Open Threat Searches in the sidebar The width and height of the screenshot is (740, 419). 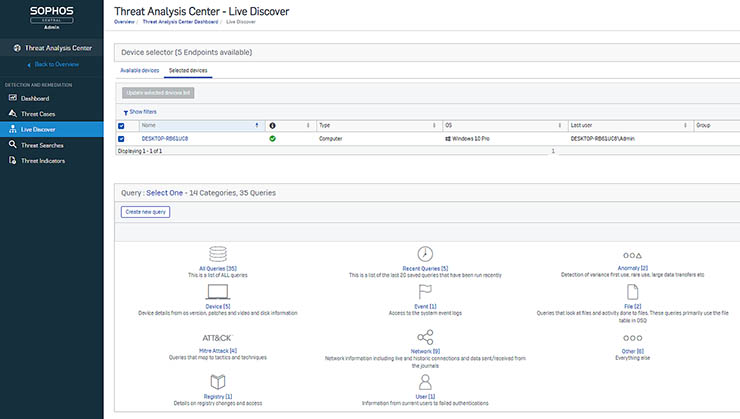click(42, 145)
